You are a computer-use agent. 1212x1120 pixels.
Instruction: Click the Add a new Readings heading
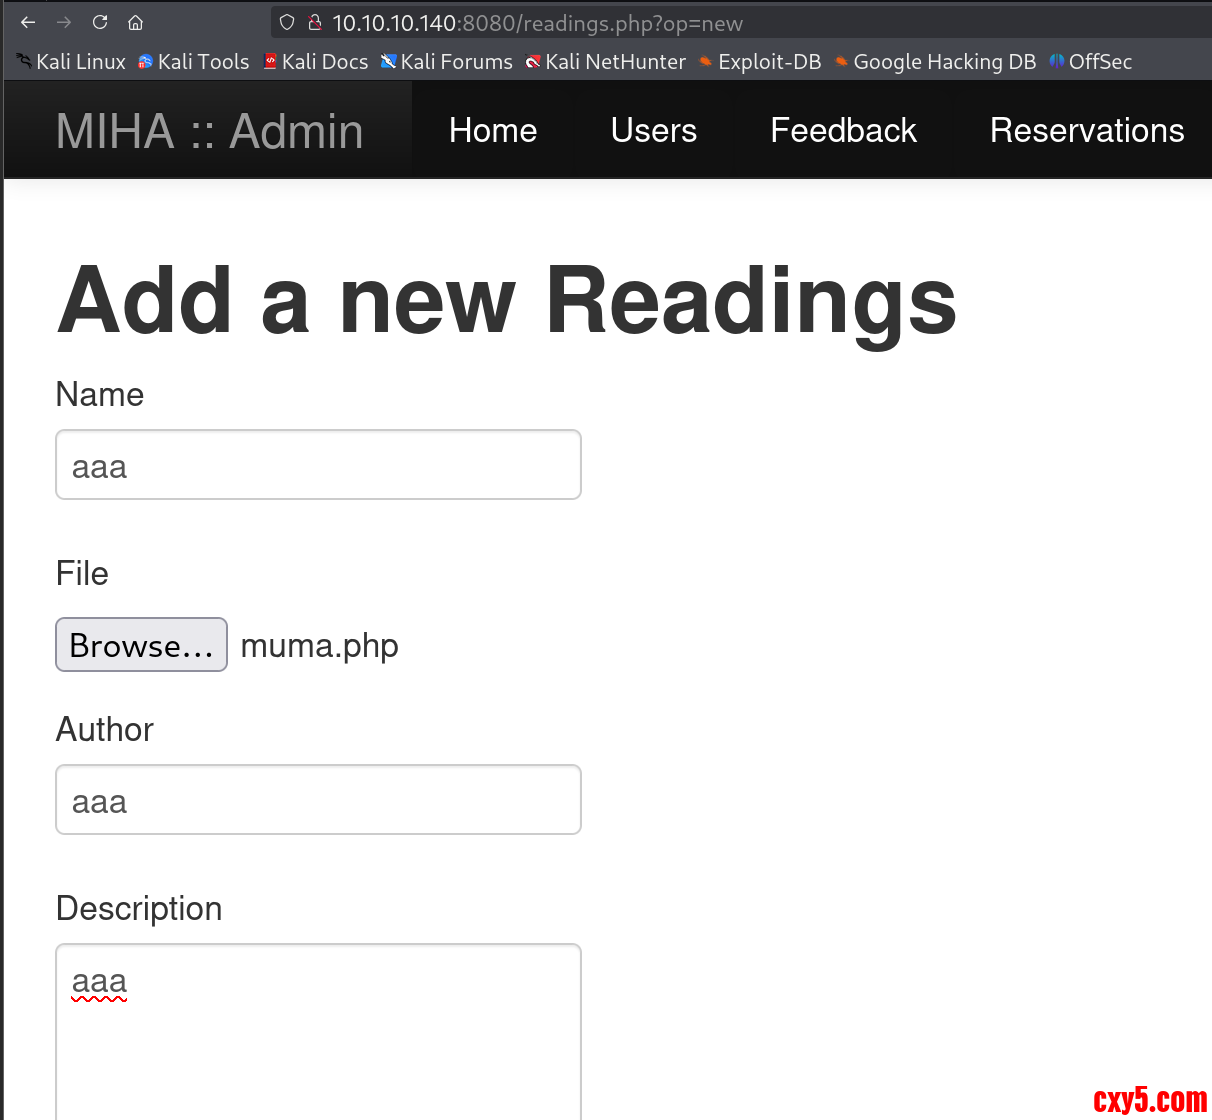point(507,302)
